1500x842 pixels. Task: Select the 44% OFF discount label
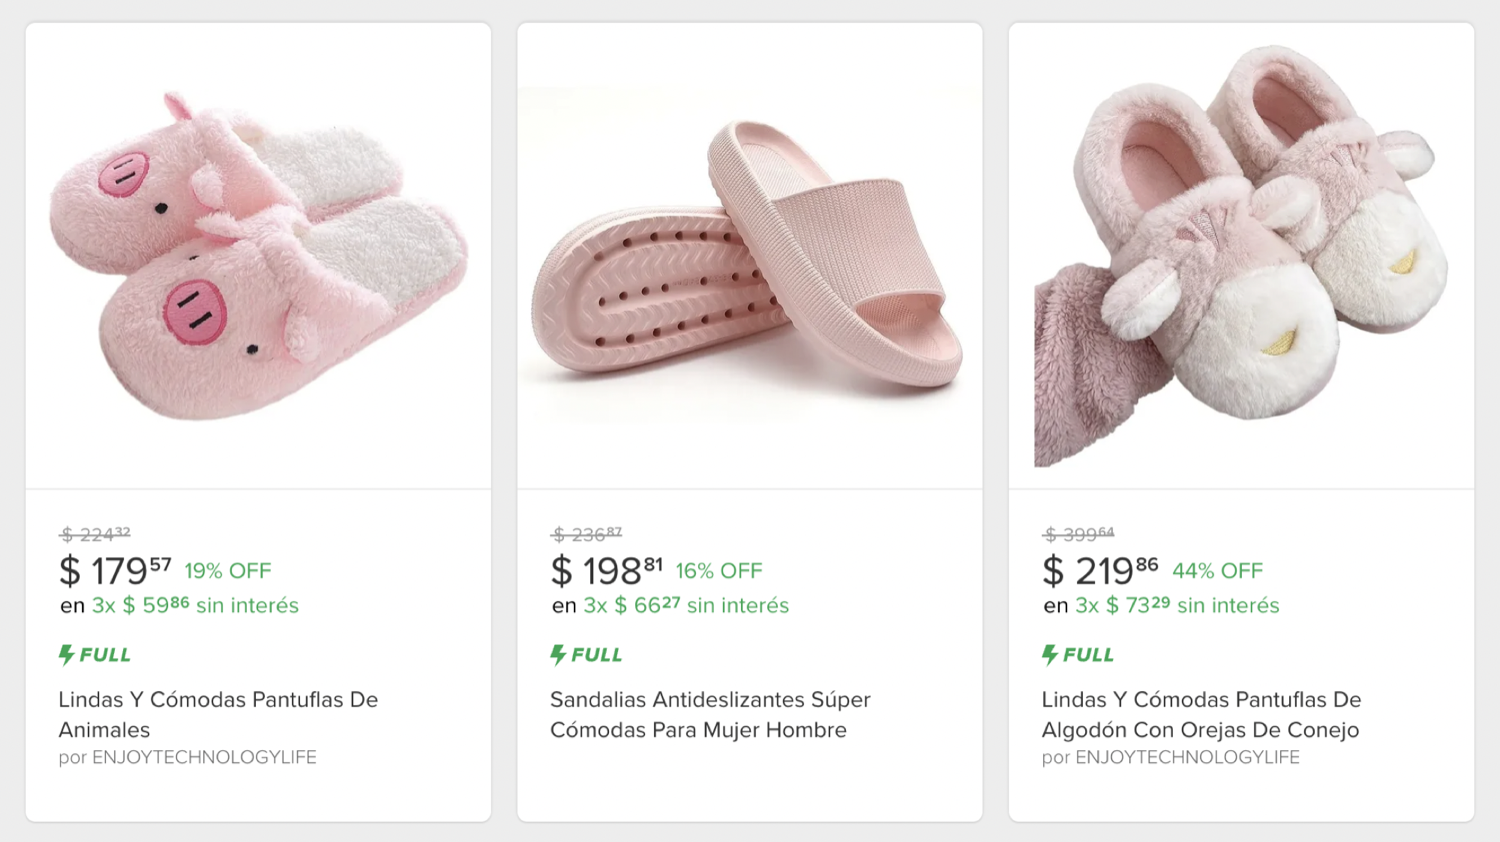click(x=1217, y=571)
